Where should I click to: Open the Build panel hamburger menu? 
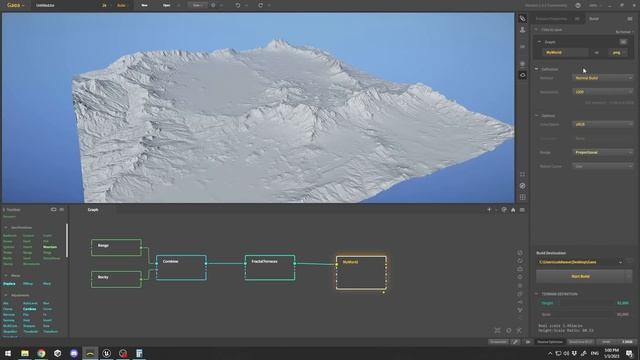coord(629,19)
